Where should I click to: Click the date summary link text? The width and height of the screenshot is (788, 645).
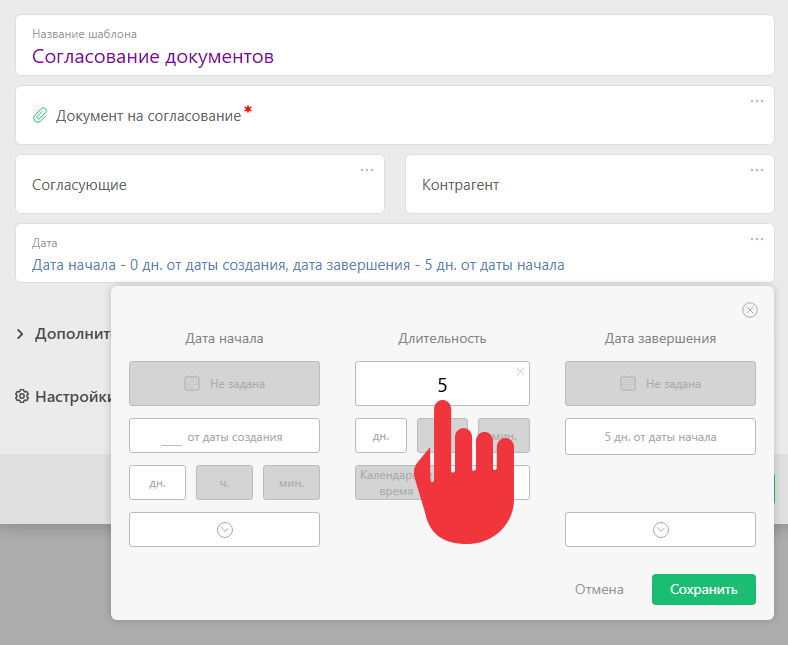(x=298, y=265)
